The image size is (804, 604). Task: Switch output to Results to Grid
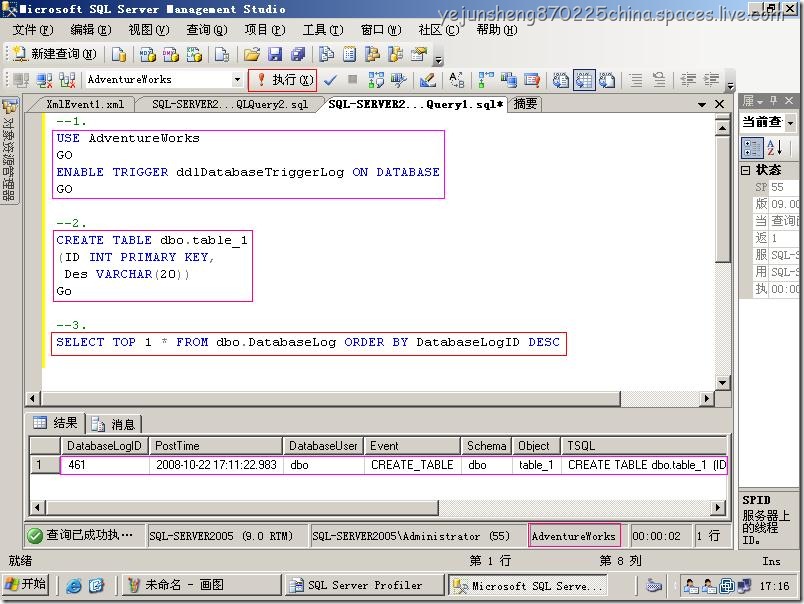click(584, 80)
